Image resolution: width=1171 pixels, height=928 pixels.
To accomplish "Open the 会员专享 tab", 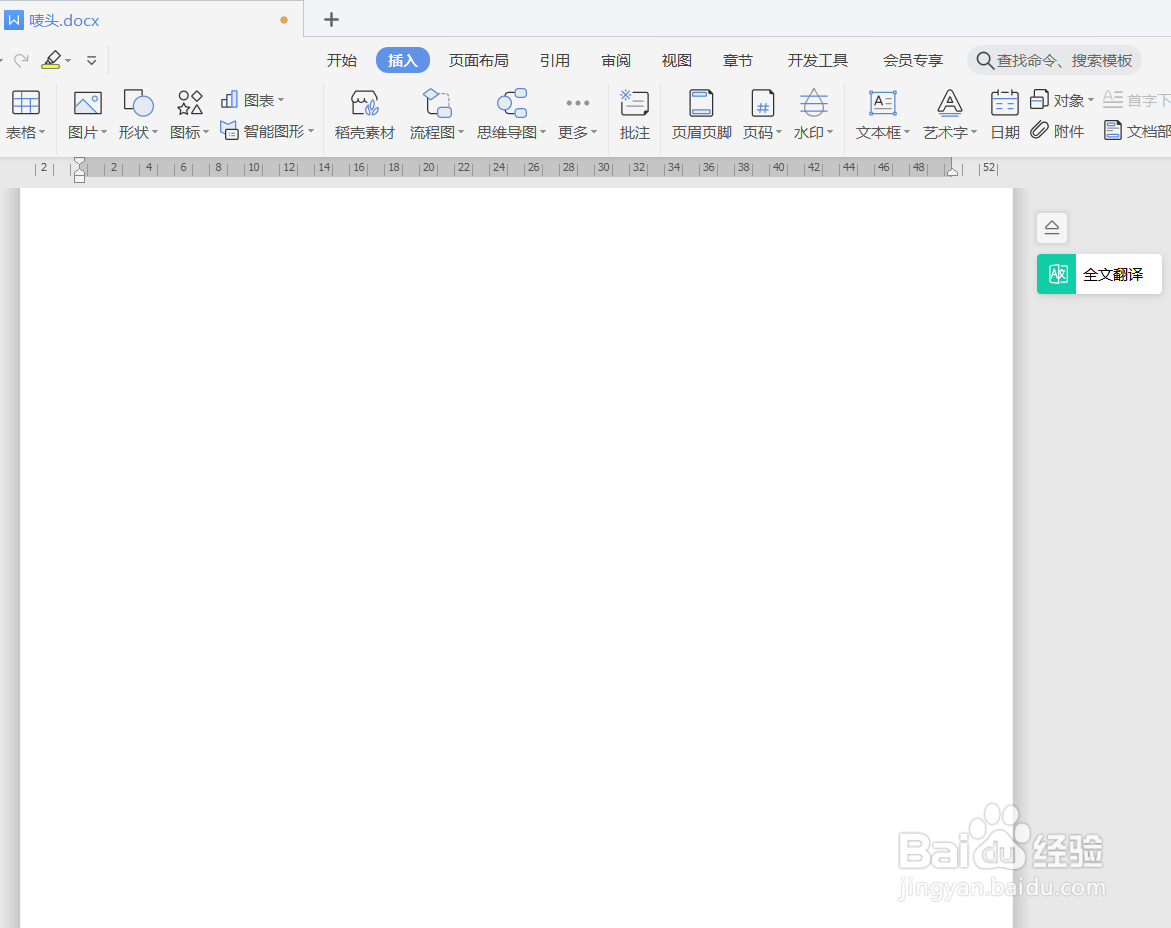I will click(913, 60).
